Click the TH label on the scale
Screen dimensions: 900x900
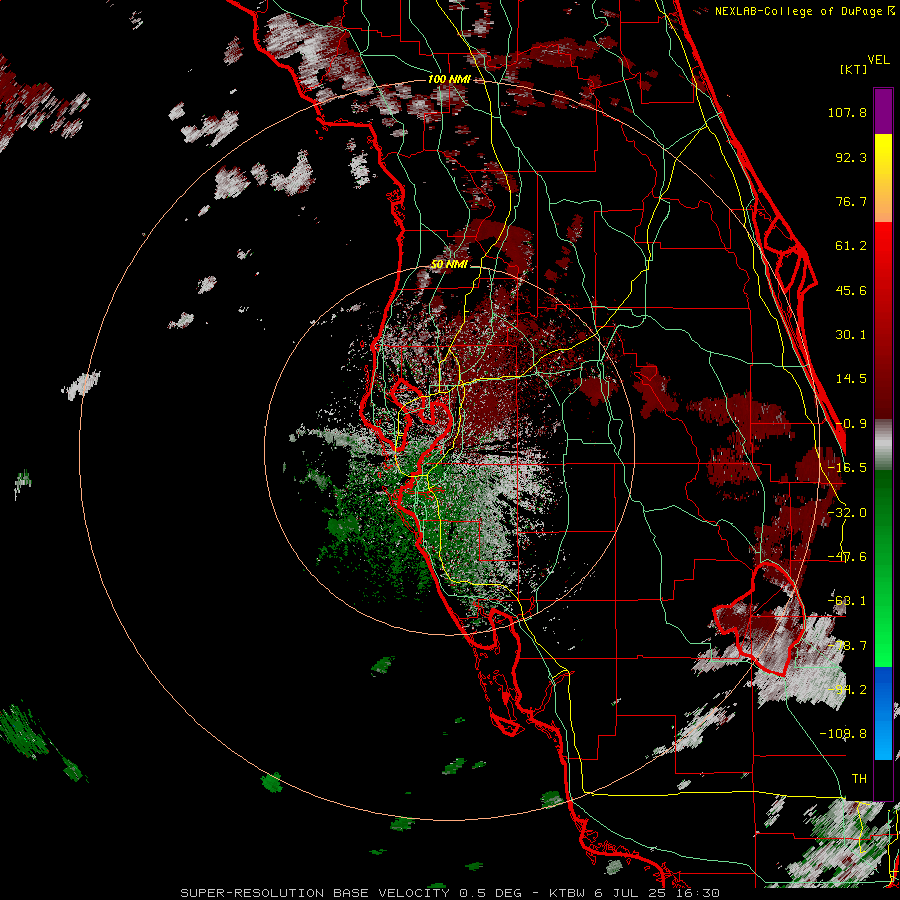pos(859,779)
